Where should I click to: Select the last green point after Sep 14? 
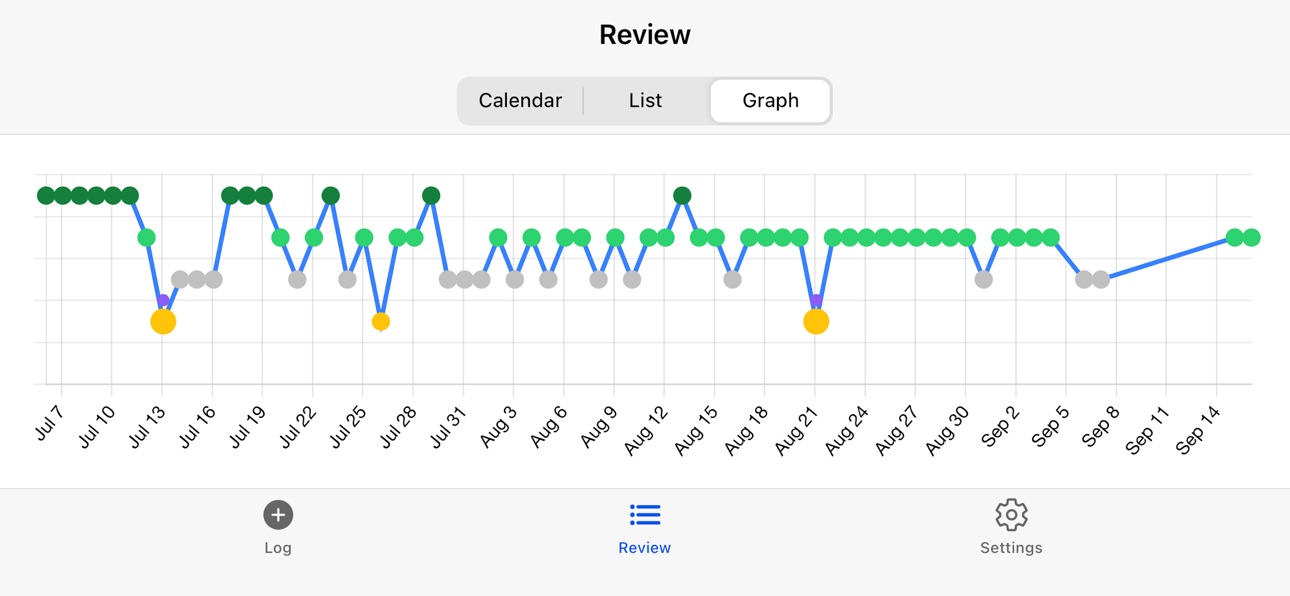1251,237
